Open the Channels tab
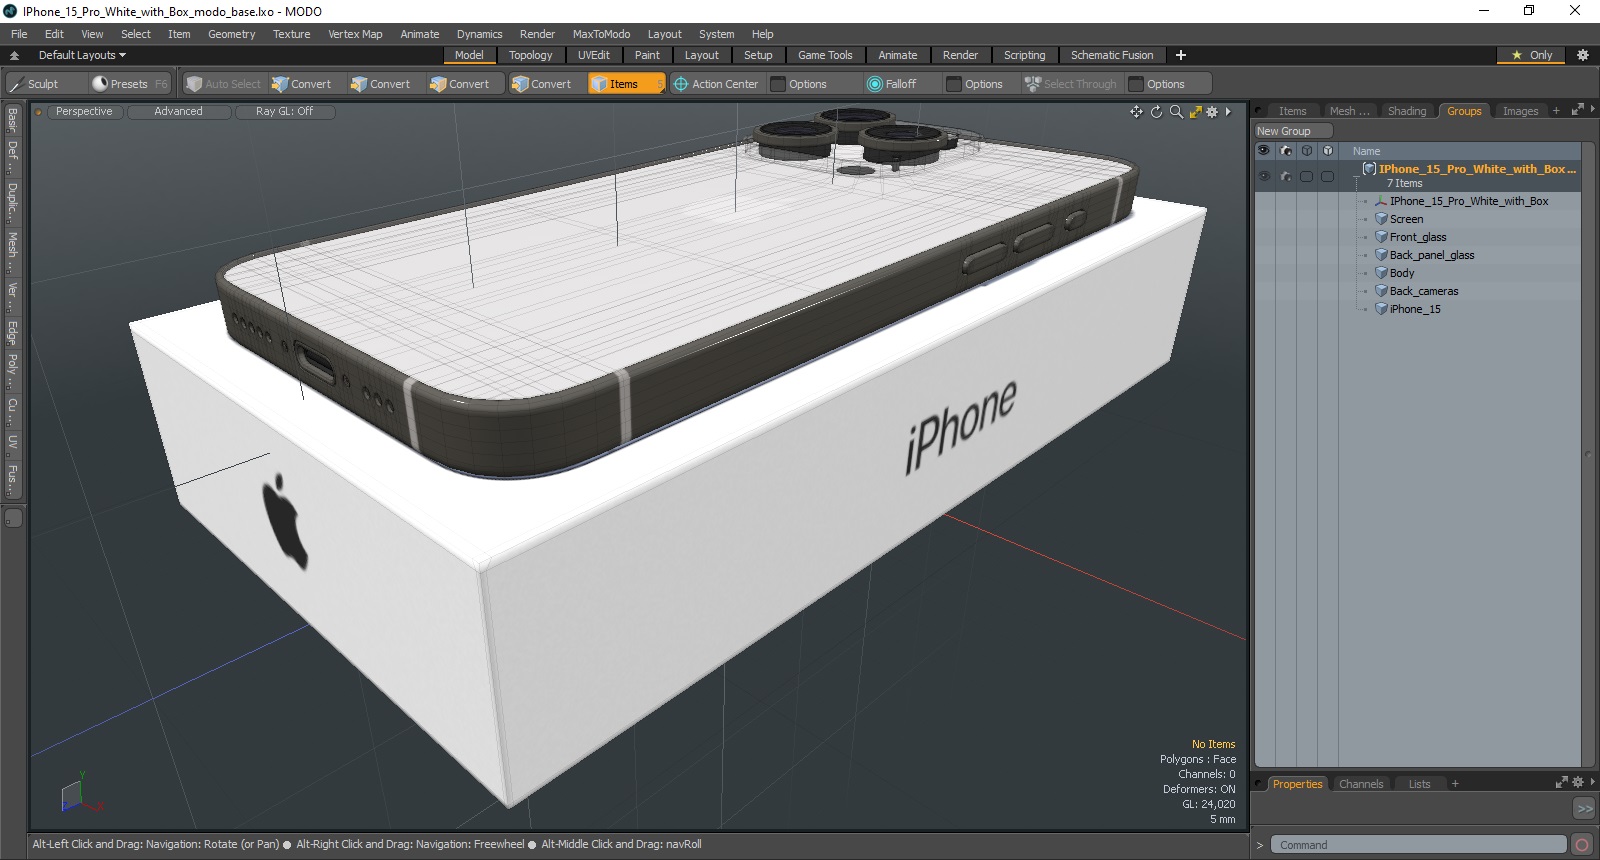Screen dimensions: 1600x860 pyautogui.click(x=1360, y=784)
